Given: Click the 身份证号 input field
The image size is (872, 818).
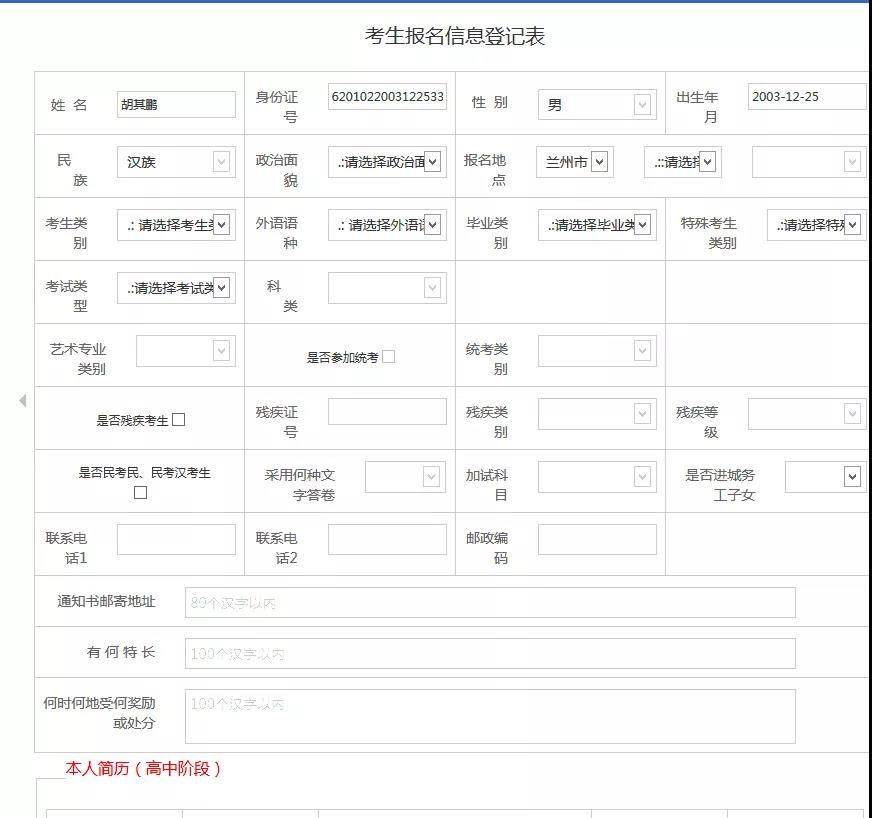Looking at the screenshot, I should (387, 96).
